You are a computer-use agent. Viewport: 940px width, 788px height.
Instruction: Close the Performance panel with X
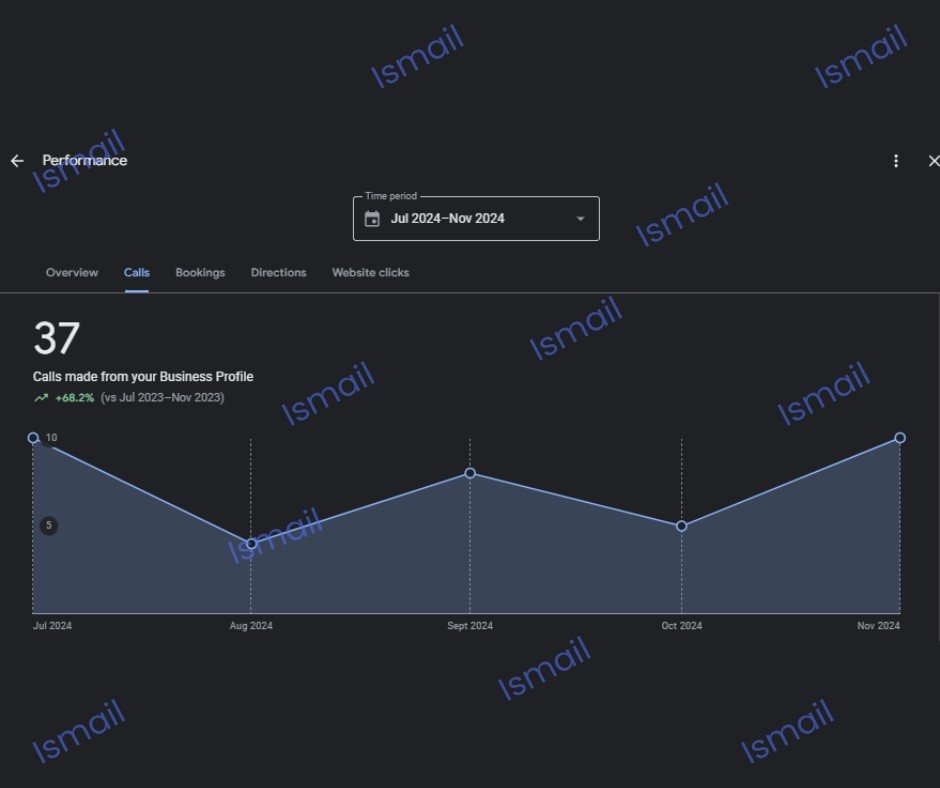[x=933, y=161]
